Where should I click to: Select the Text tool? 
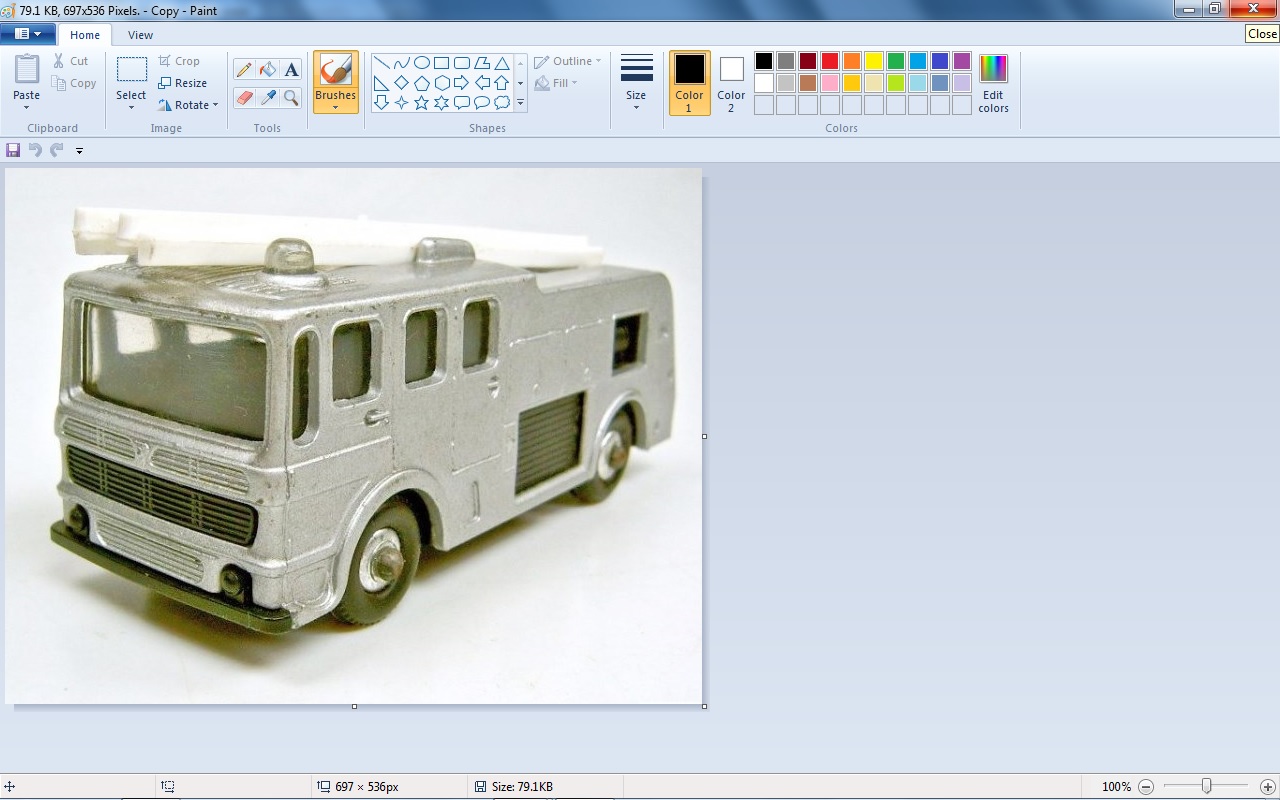click(291, 69)
